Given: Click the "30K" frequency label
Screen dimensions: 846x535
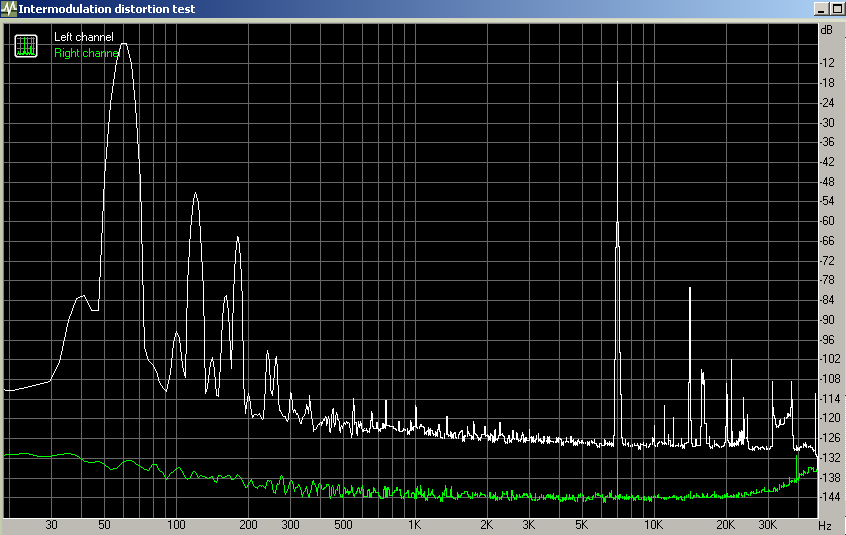Looking at the screenshot, I should [768, 525].
